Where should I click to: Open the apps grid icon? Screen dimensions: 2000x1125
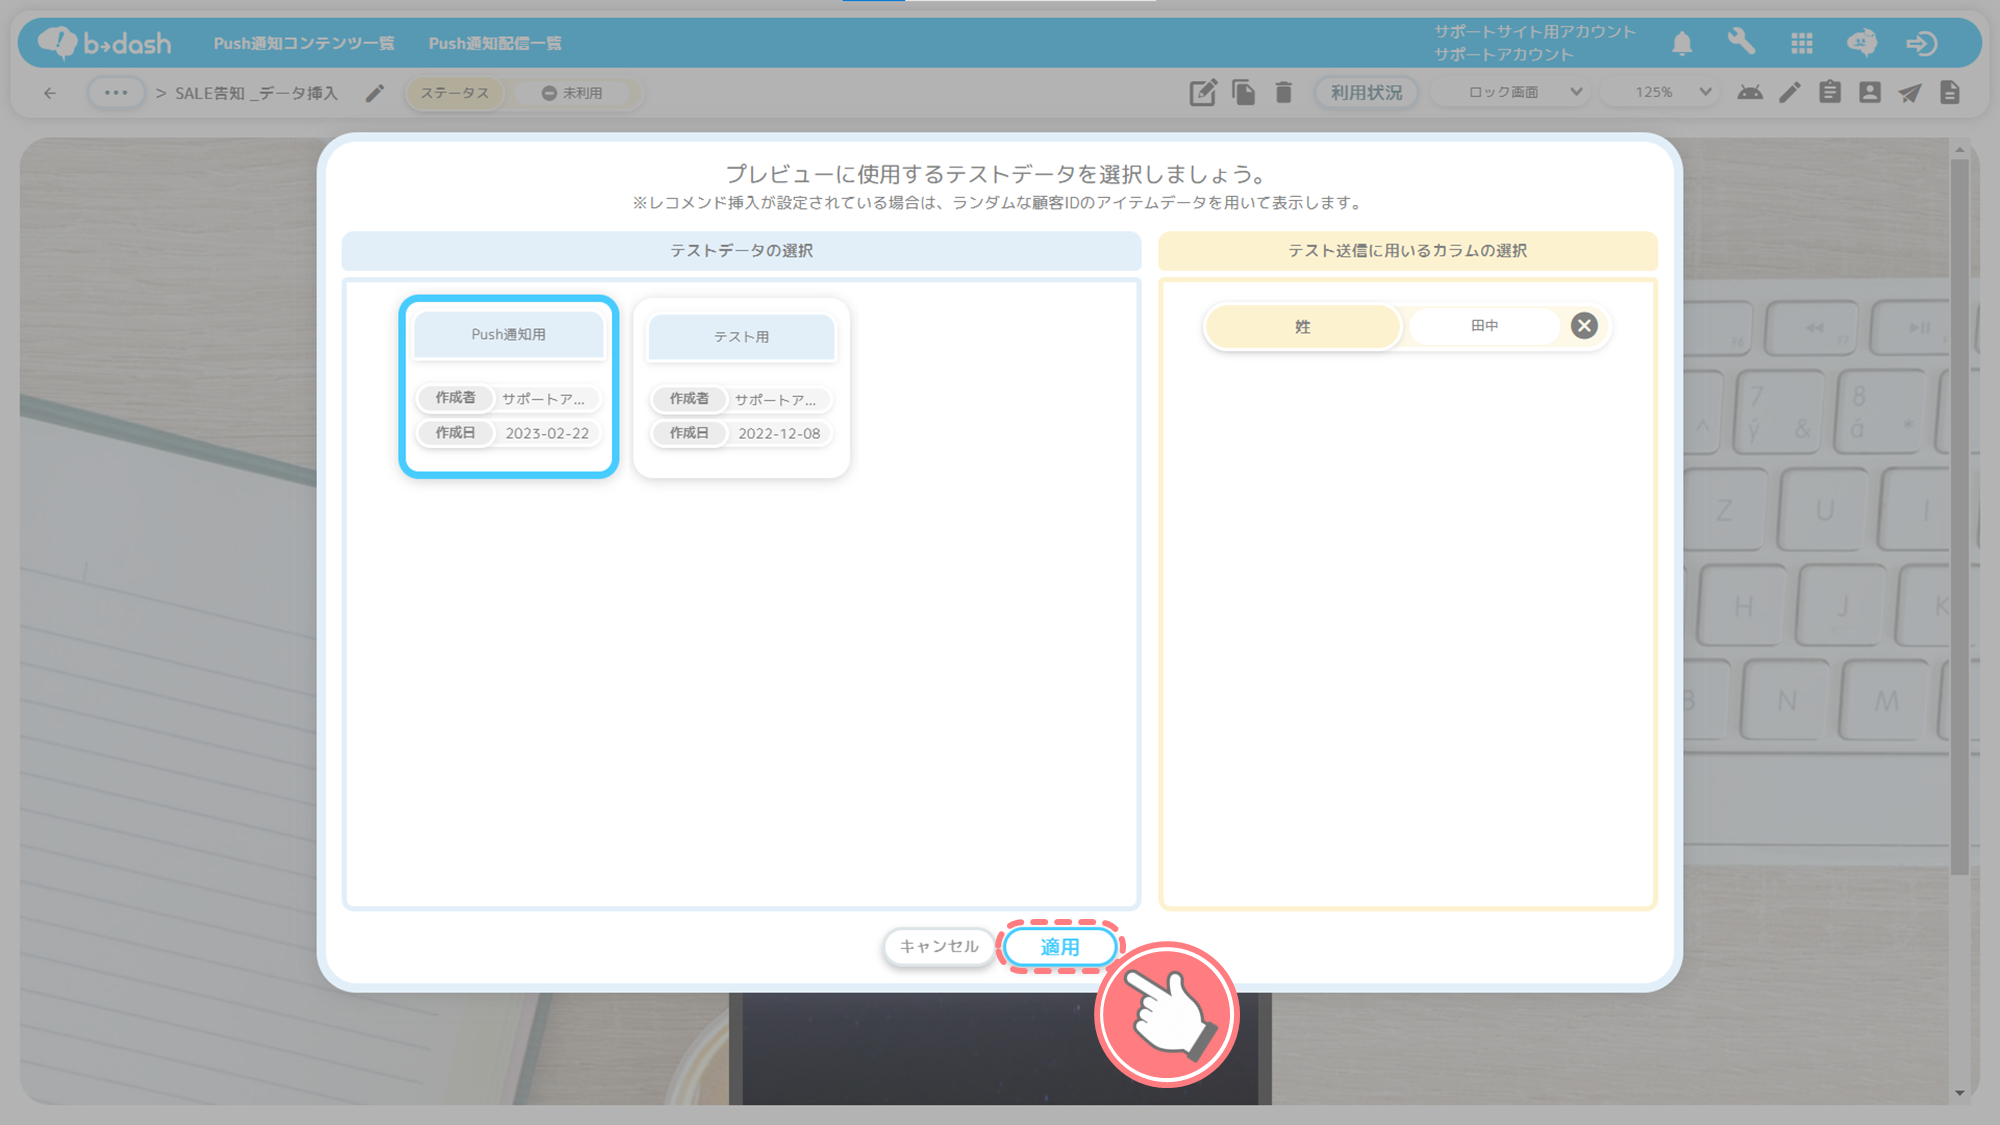[1802, 43]
